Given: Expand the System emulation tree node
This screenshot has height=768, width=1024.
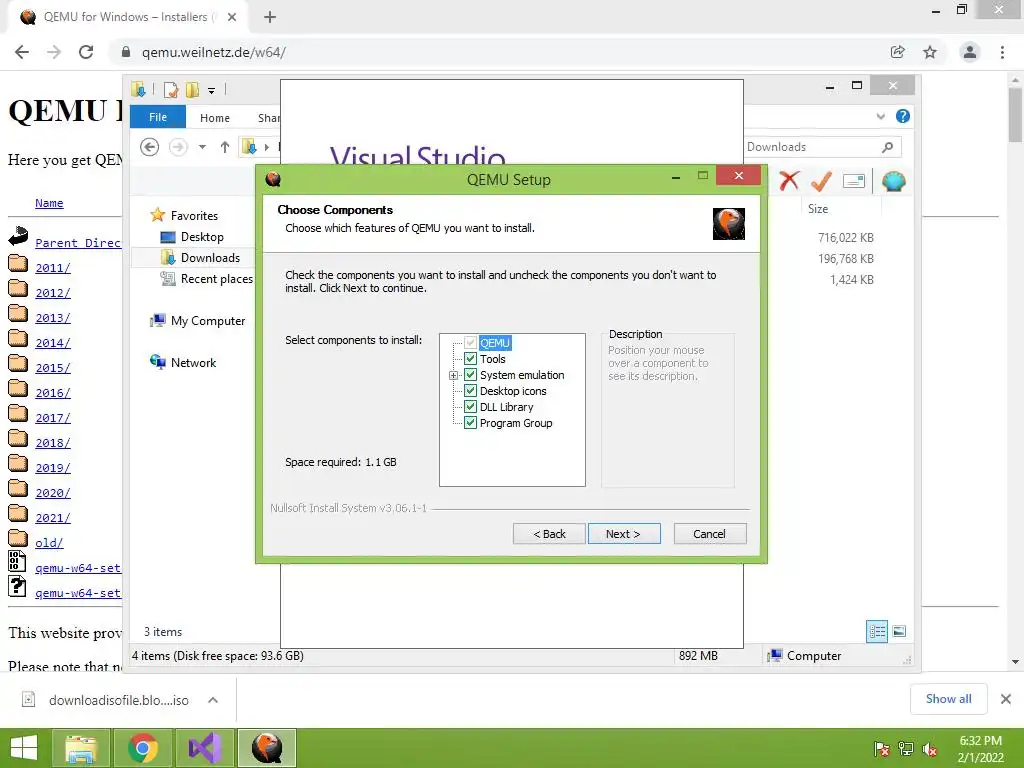Looking at the screenshot, I should pos(453,376).
